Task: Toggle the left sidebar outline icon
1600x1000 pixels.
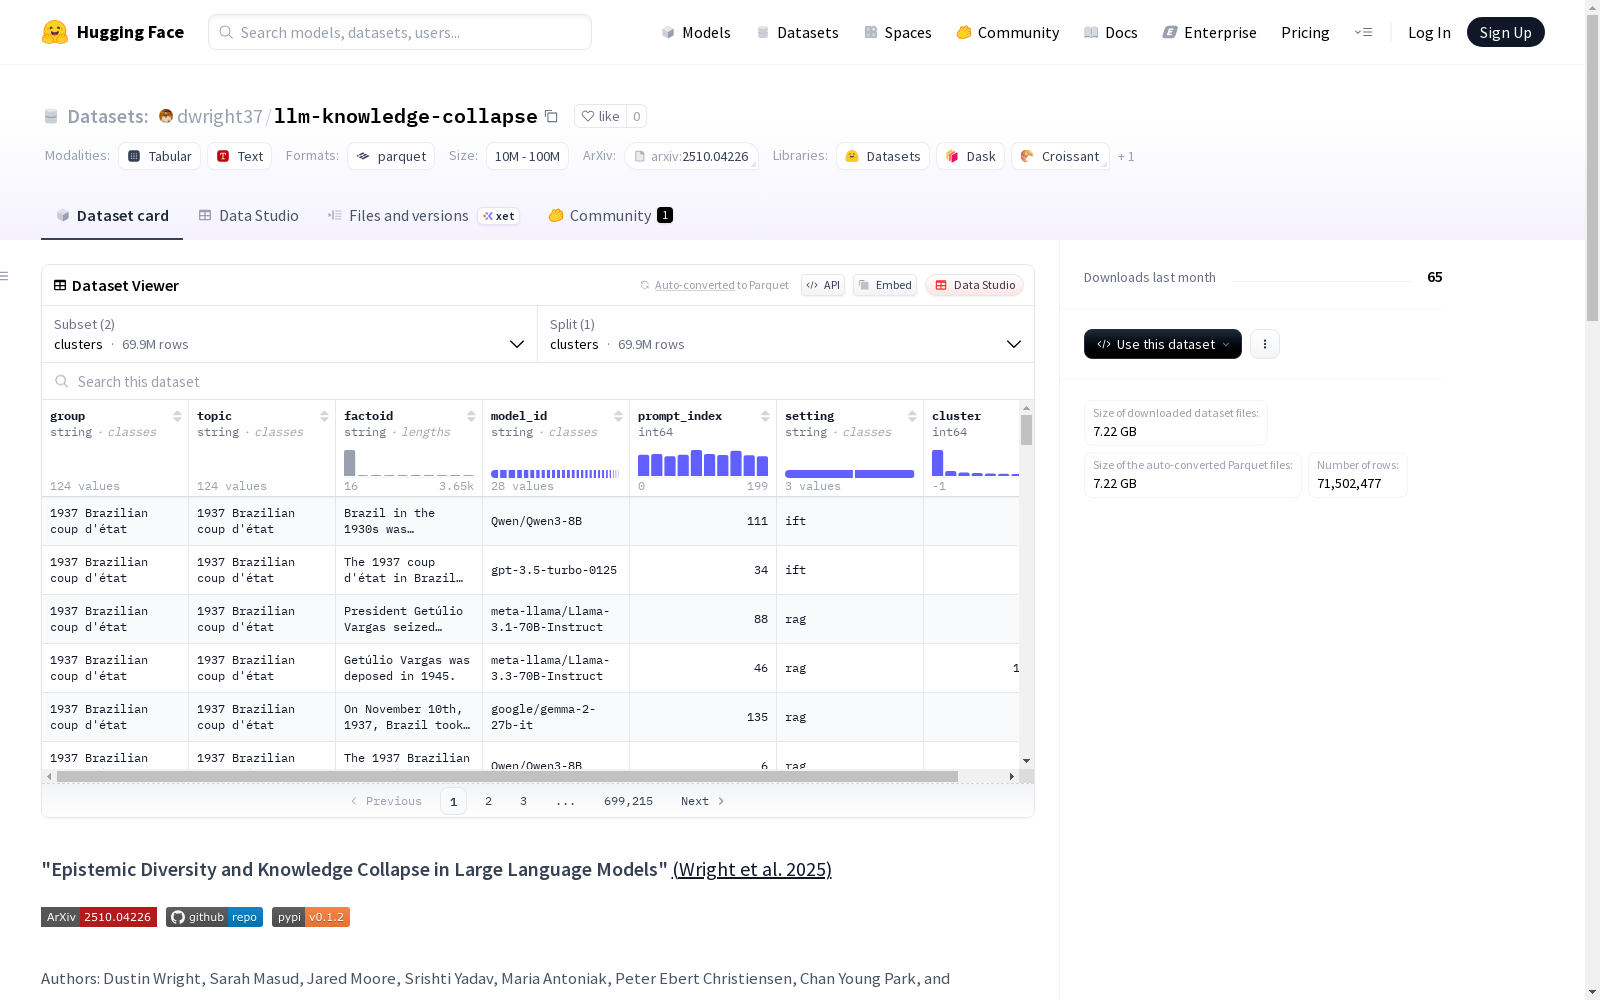Action: (x=5, y=276)
